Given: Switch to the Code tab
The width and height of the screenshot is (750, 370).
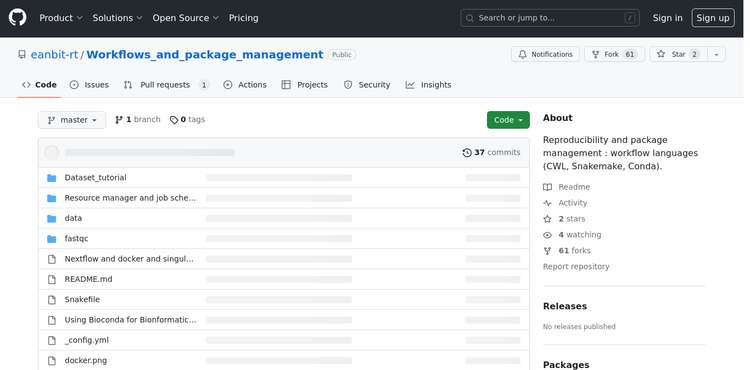Looking at the screenshot, I should point(39,85).
